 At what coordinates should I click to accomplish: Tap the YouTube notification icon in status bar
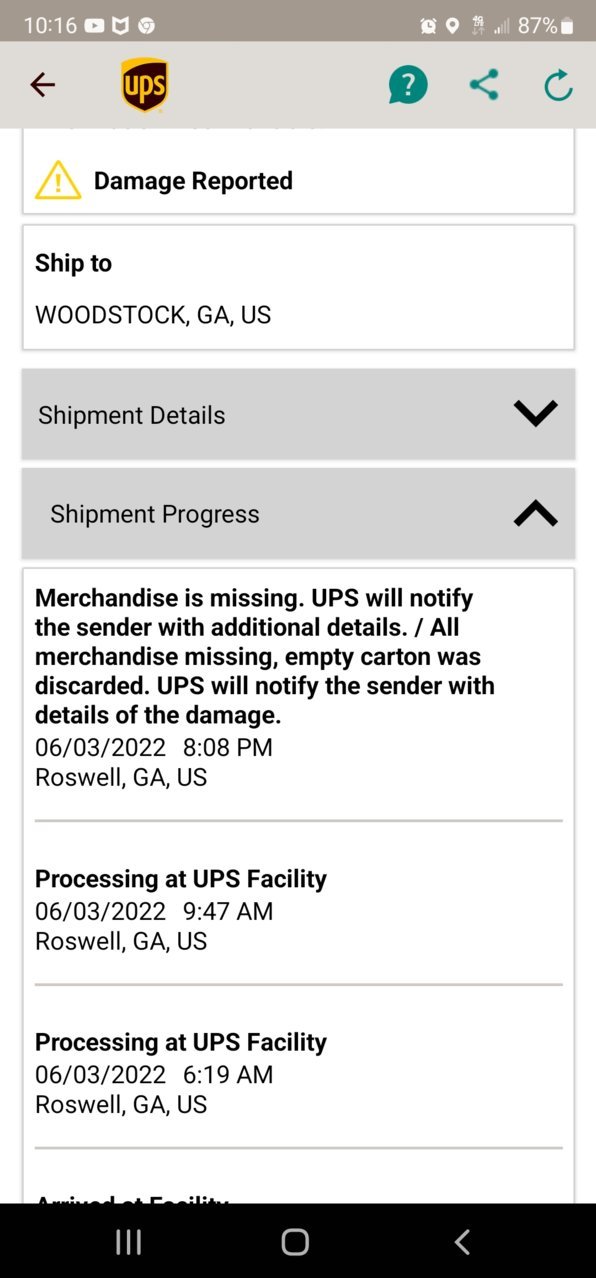(94, 26)
